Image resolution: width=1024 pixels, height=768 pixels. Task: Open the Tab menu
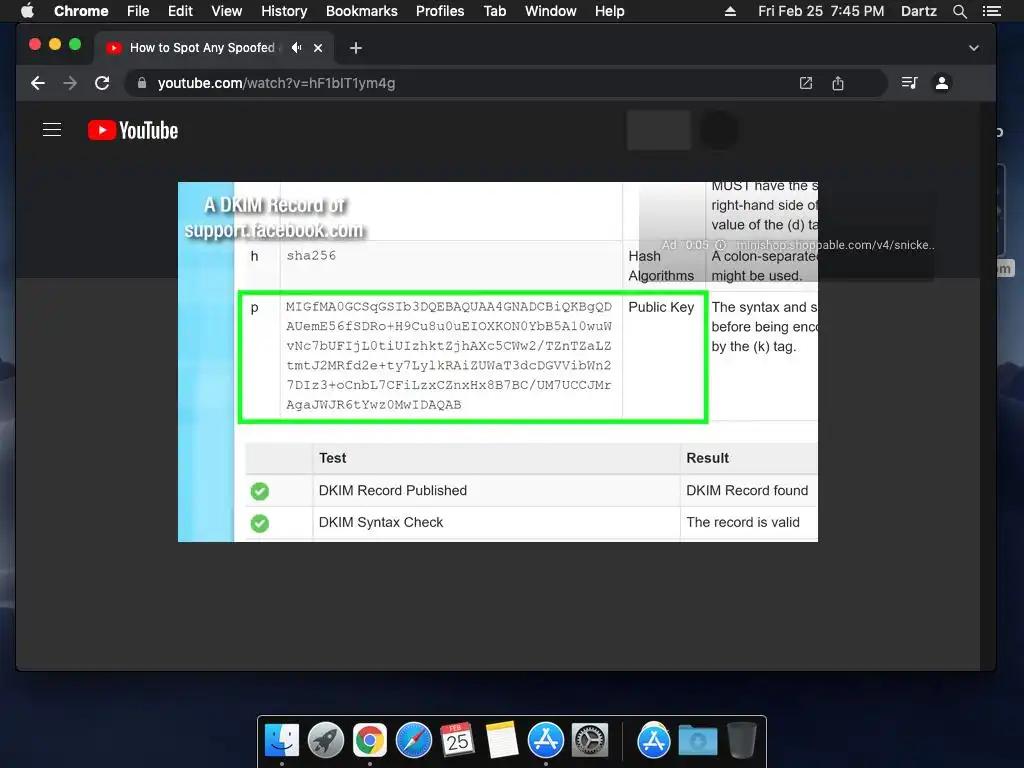pyautogui.click(x=494, y=11)
